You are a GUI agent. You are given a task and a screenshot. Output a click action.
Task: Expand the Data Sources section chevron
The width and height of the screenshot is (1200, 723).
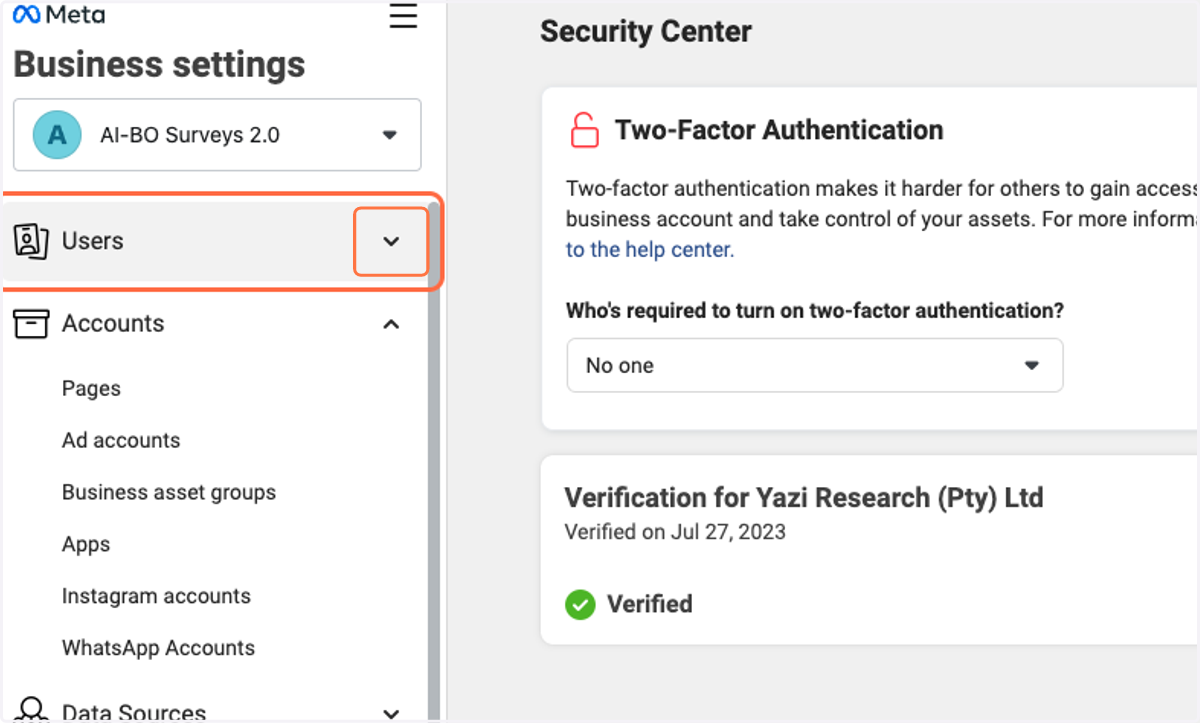[391, 713]
